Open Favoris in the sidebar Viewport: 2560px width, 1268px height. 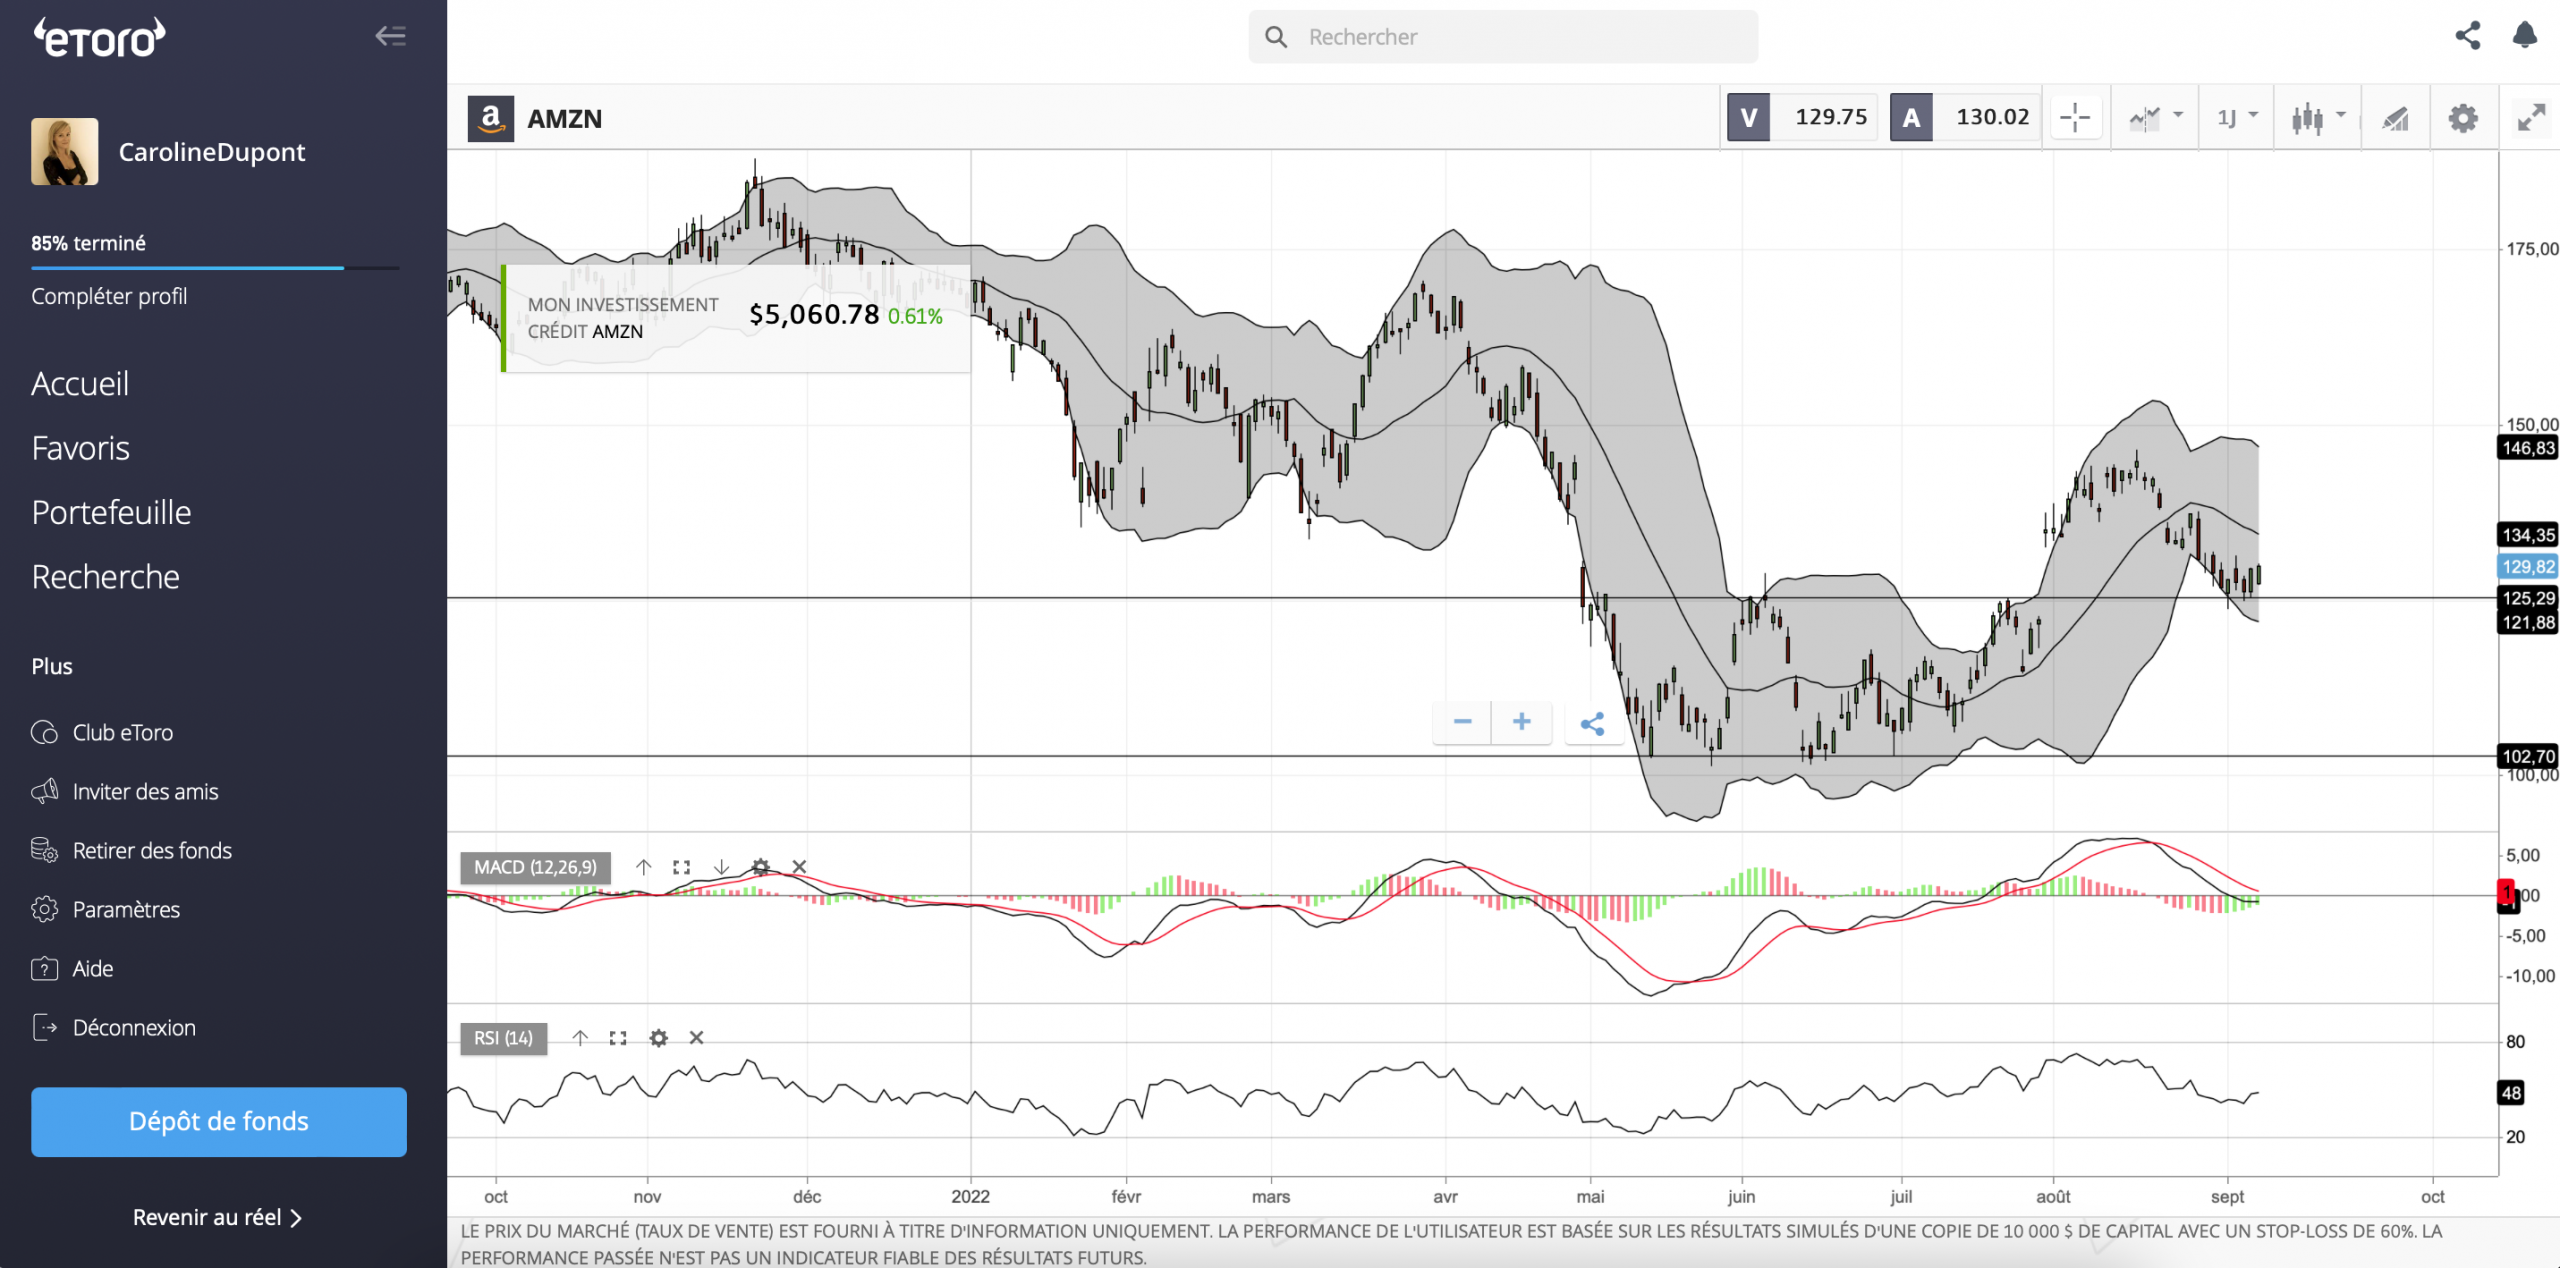(x=81, y=448)
